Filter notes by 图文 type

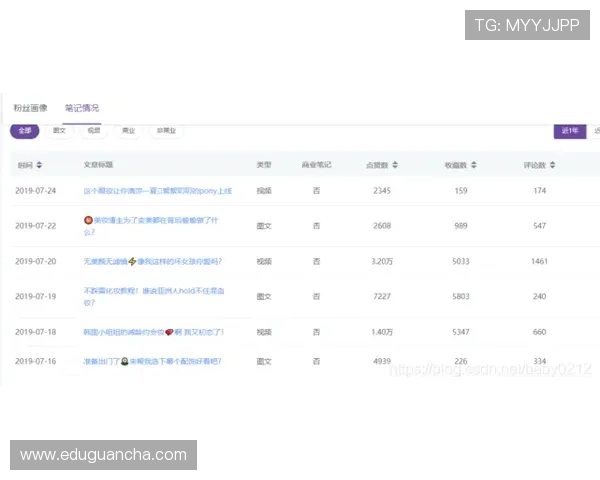coord(60,130)
